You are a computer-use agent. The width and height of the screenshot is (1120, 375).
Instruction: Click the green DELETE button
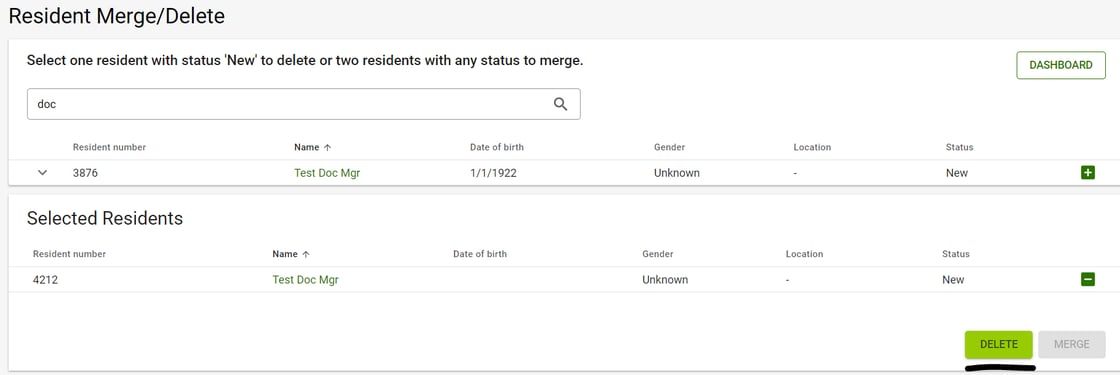tap(999, 344)
